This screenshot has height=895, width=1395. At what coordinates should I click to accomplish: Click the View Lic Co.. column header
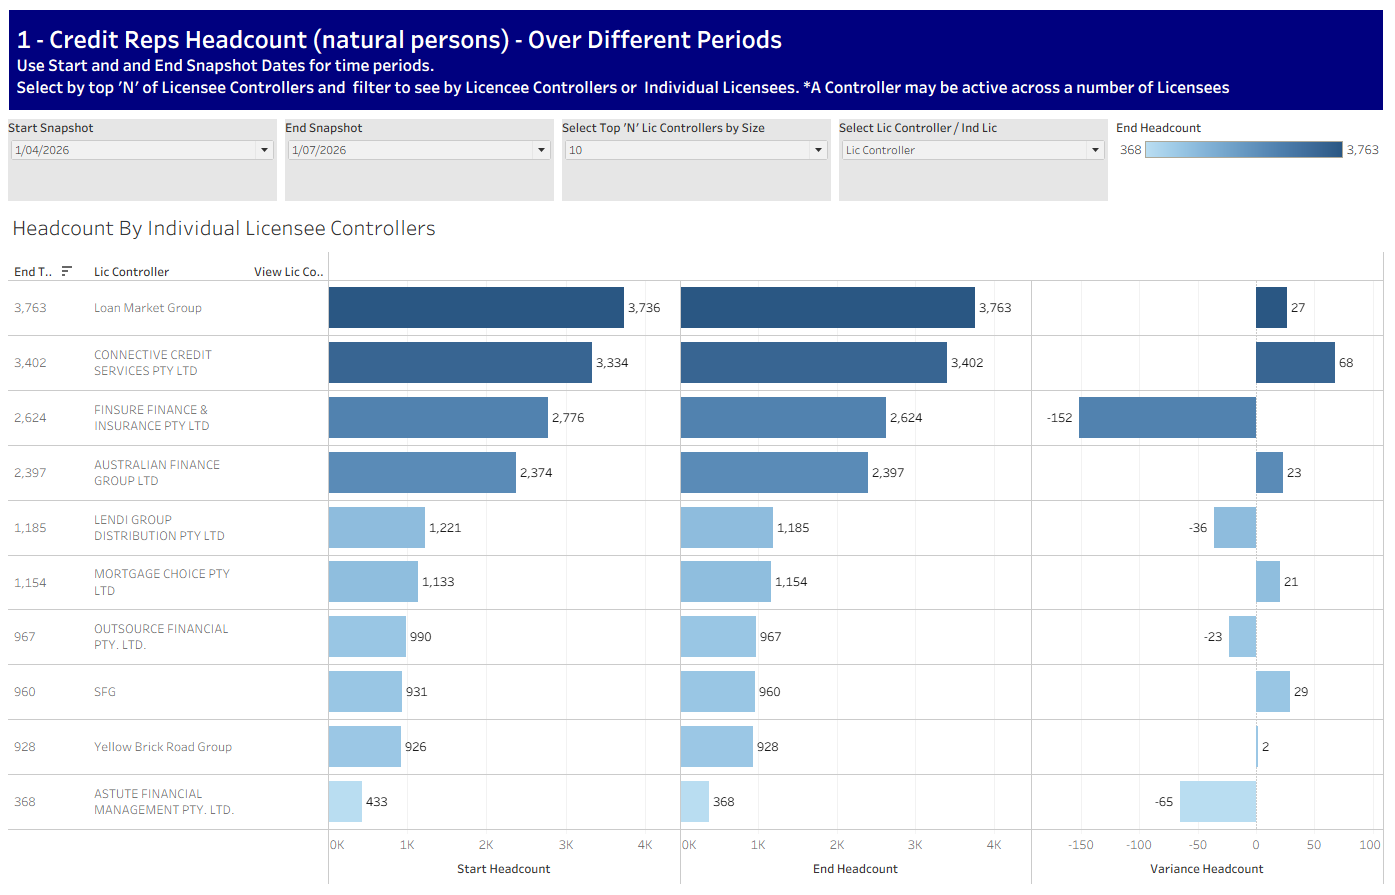[x=288, y=272]
